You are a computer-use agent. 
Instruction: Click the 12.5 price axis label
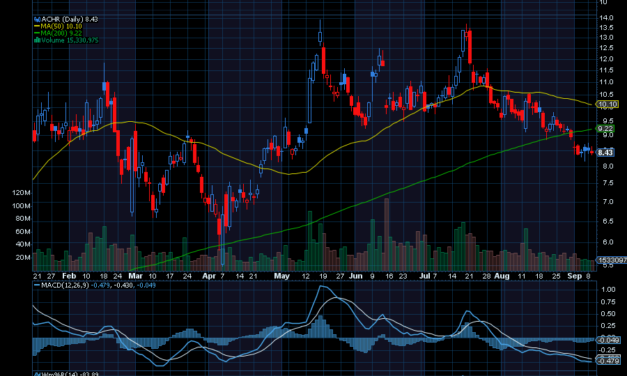(x=606, y=48)
